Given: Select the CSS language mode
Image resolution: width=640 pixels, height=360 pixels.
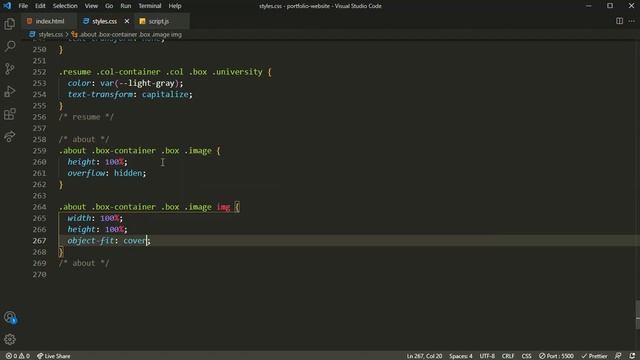Looking at the screenshot, I should 527,356.
